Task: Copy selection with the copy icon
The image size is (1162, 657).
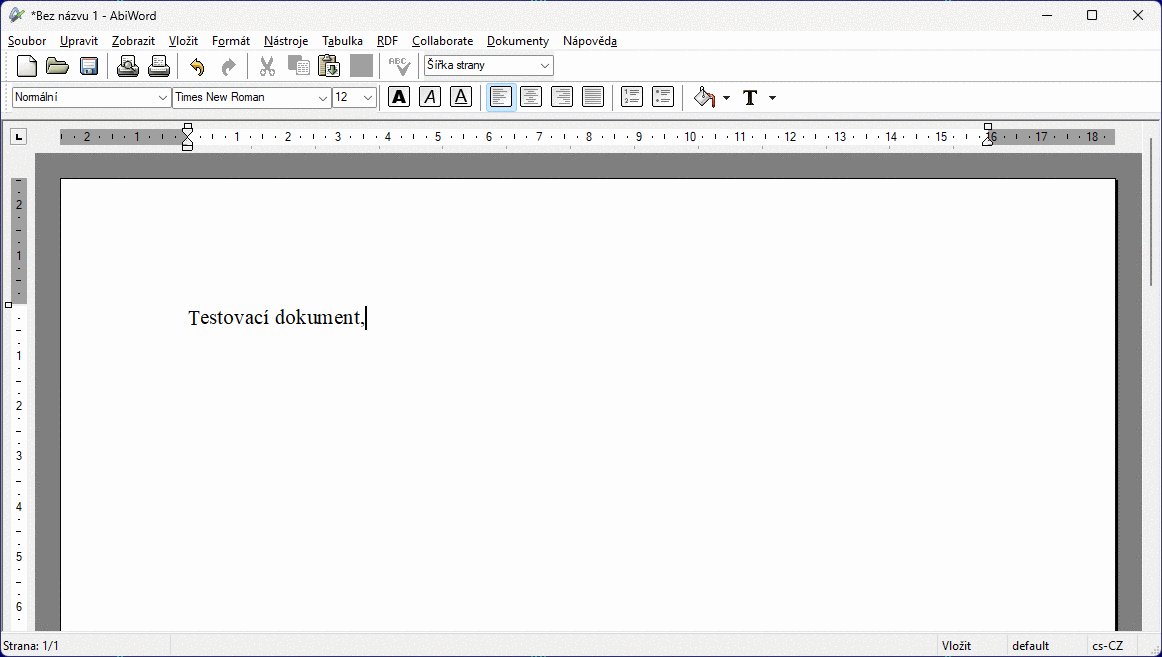Action: pos(299,66)
